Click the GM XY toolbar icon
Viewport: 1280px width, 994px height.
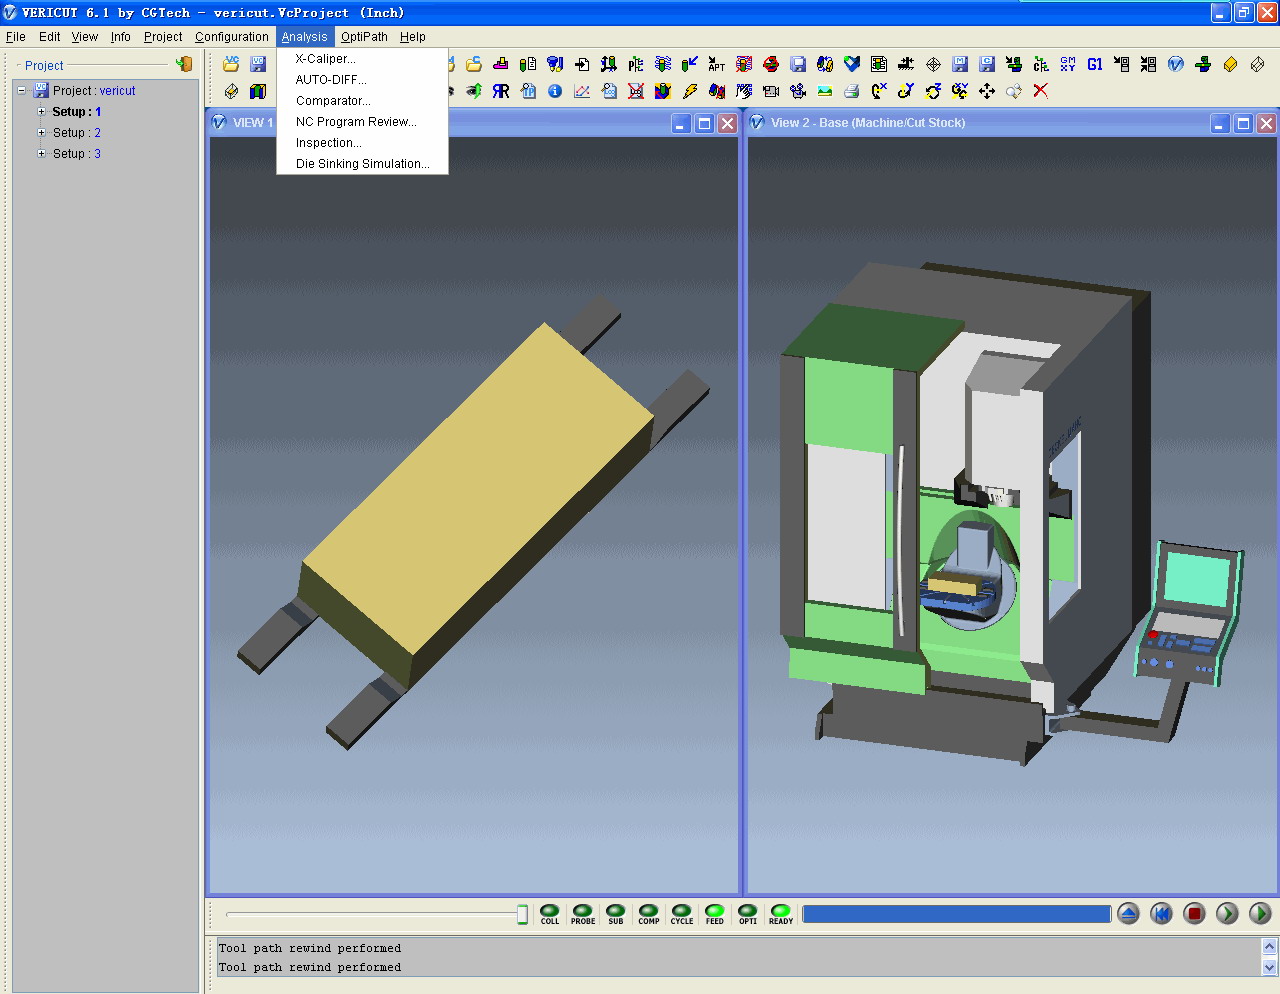(x=1068, y=64)
